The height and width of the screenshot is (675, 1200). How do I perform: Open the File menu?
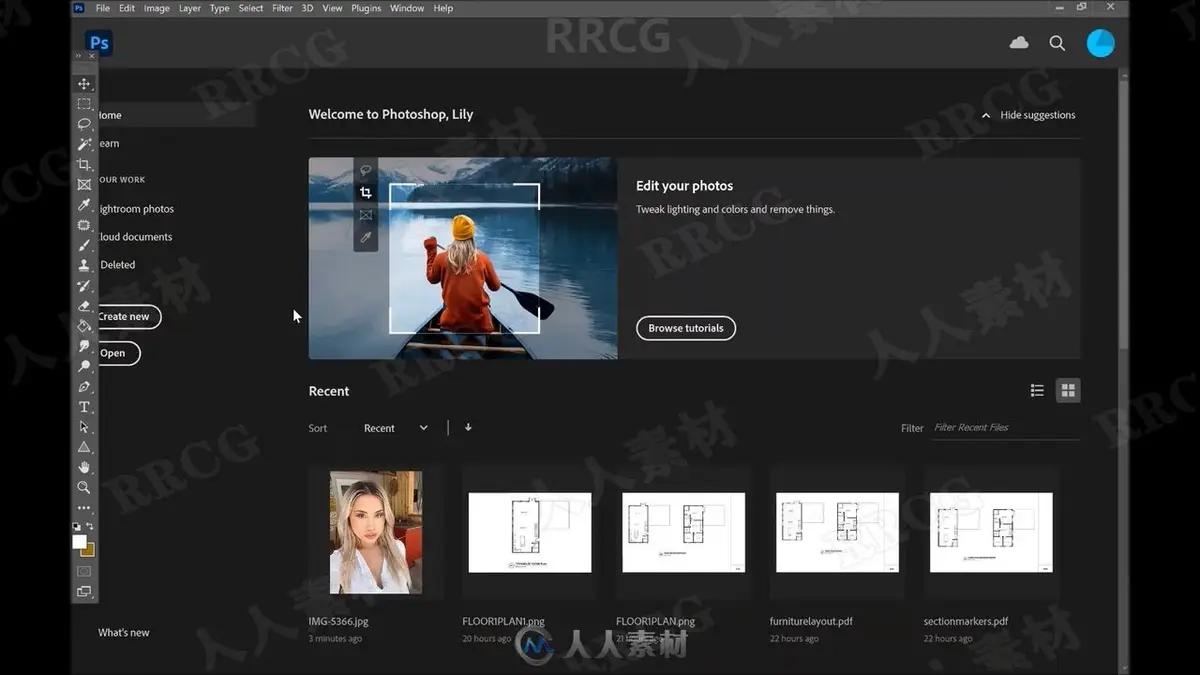pyautogui.click(x=103, y=8)
